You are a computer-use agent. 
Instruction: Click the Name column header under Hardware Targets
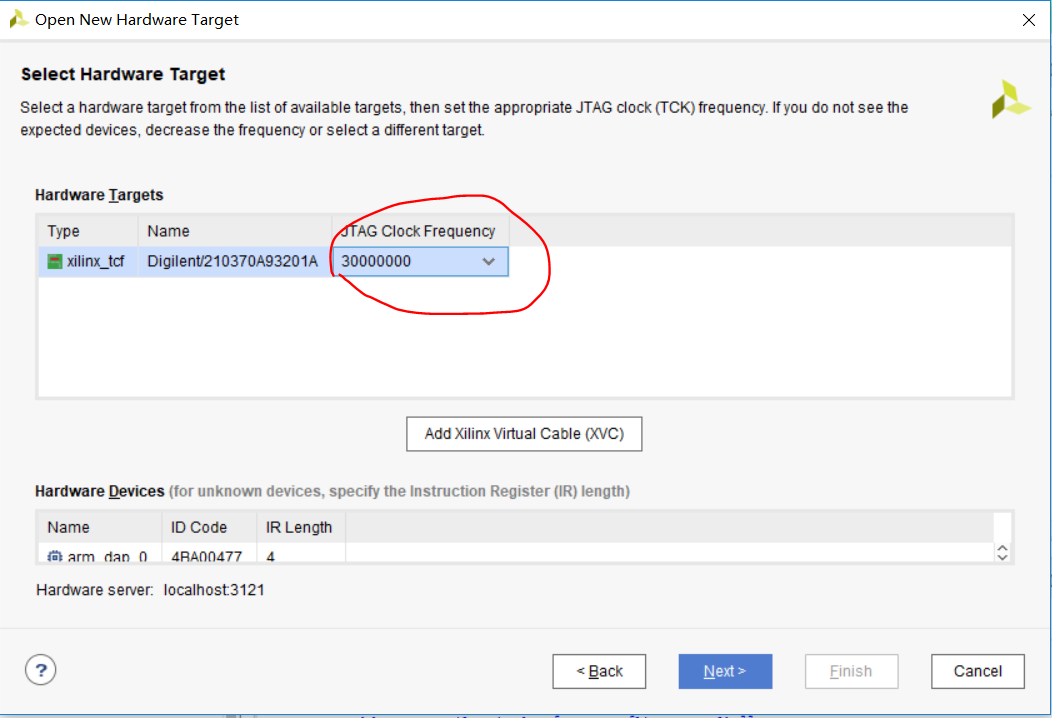(x=168, y=230)
